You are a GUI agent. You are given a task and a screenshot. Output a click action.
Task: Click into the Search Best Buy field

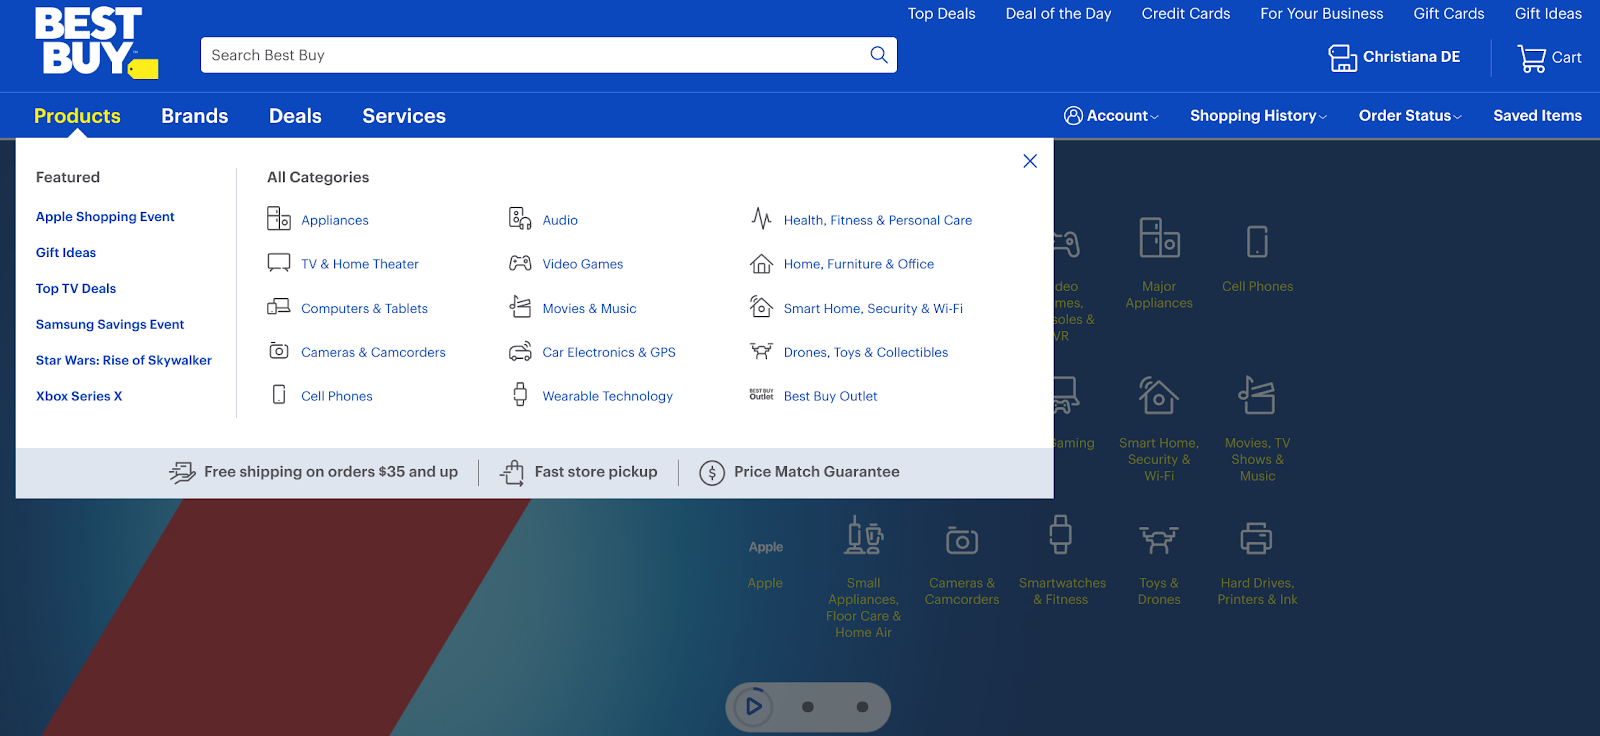pos(549,55)
